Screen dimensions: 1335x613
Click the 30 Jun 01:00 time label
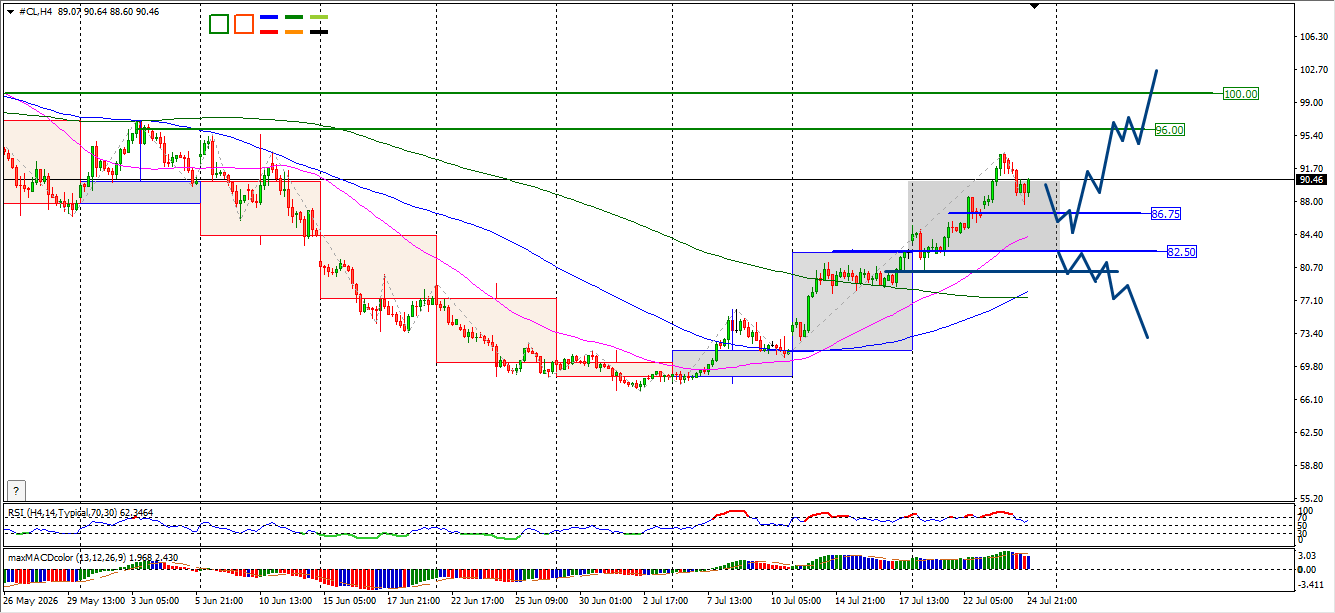(604, 601)
